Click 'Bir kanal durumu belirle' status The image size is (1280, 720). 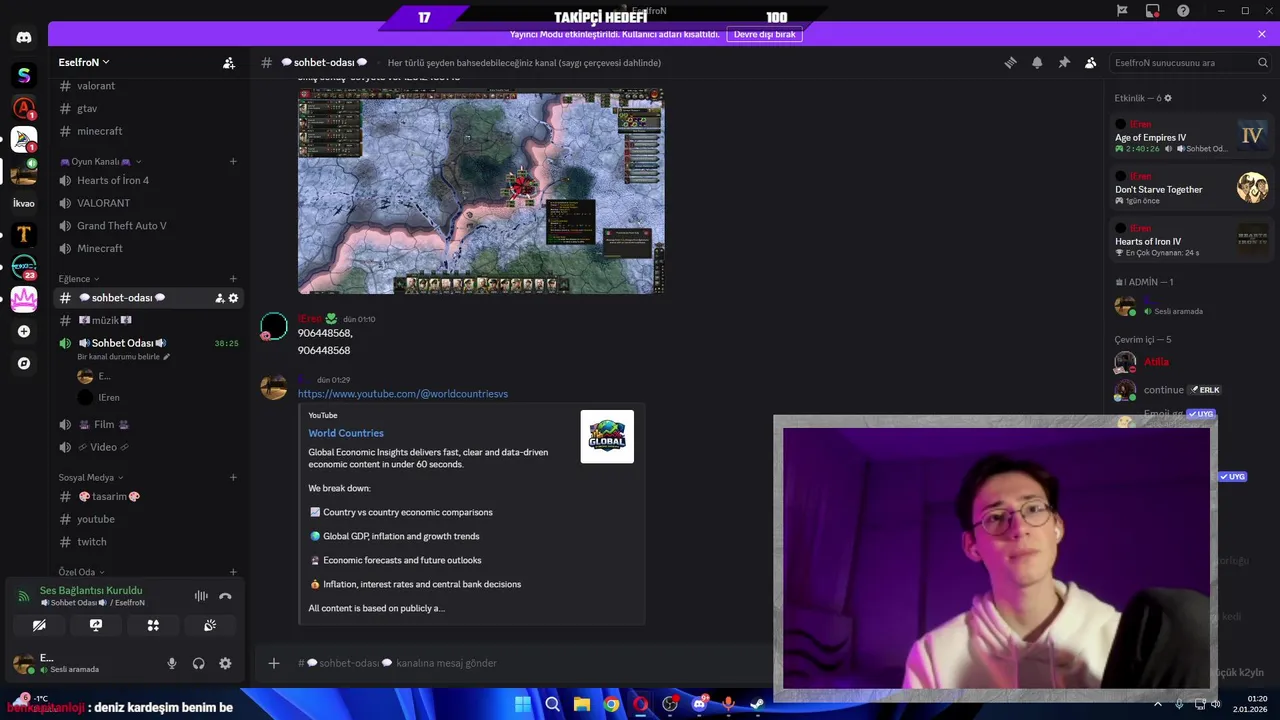(x=124, y=357)
